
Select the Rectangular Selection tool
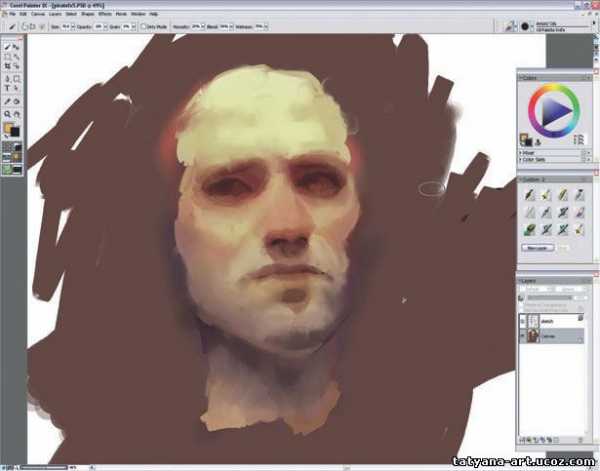8,57
